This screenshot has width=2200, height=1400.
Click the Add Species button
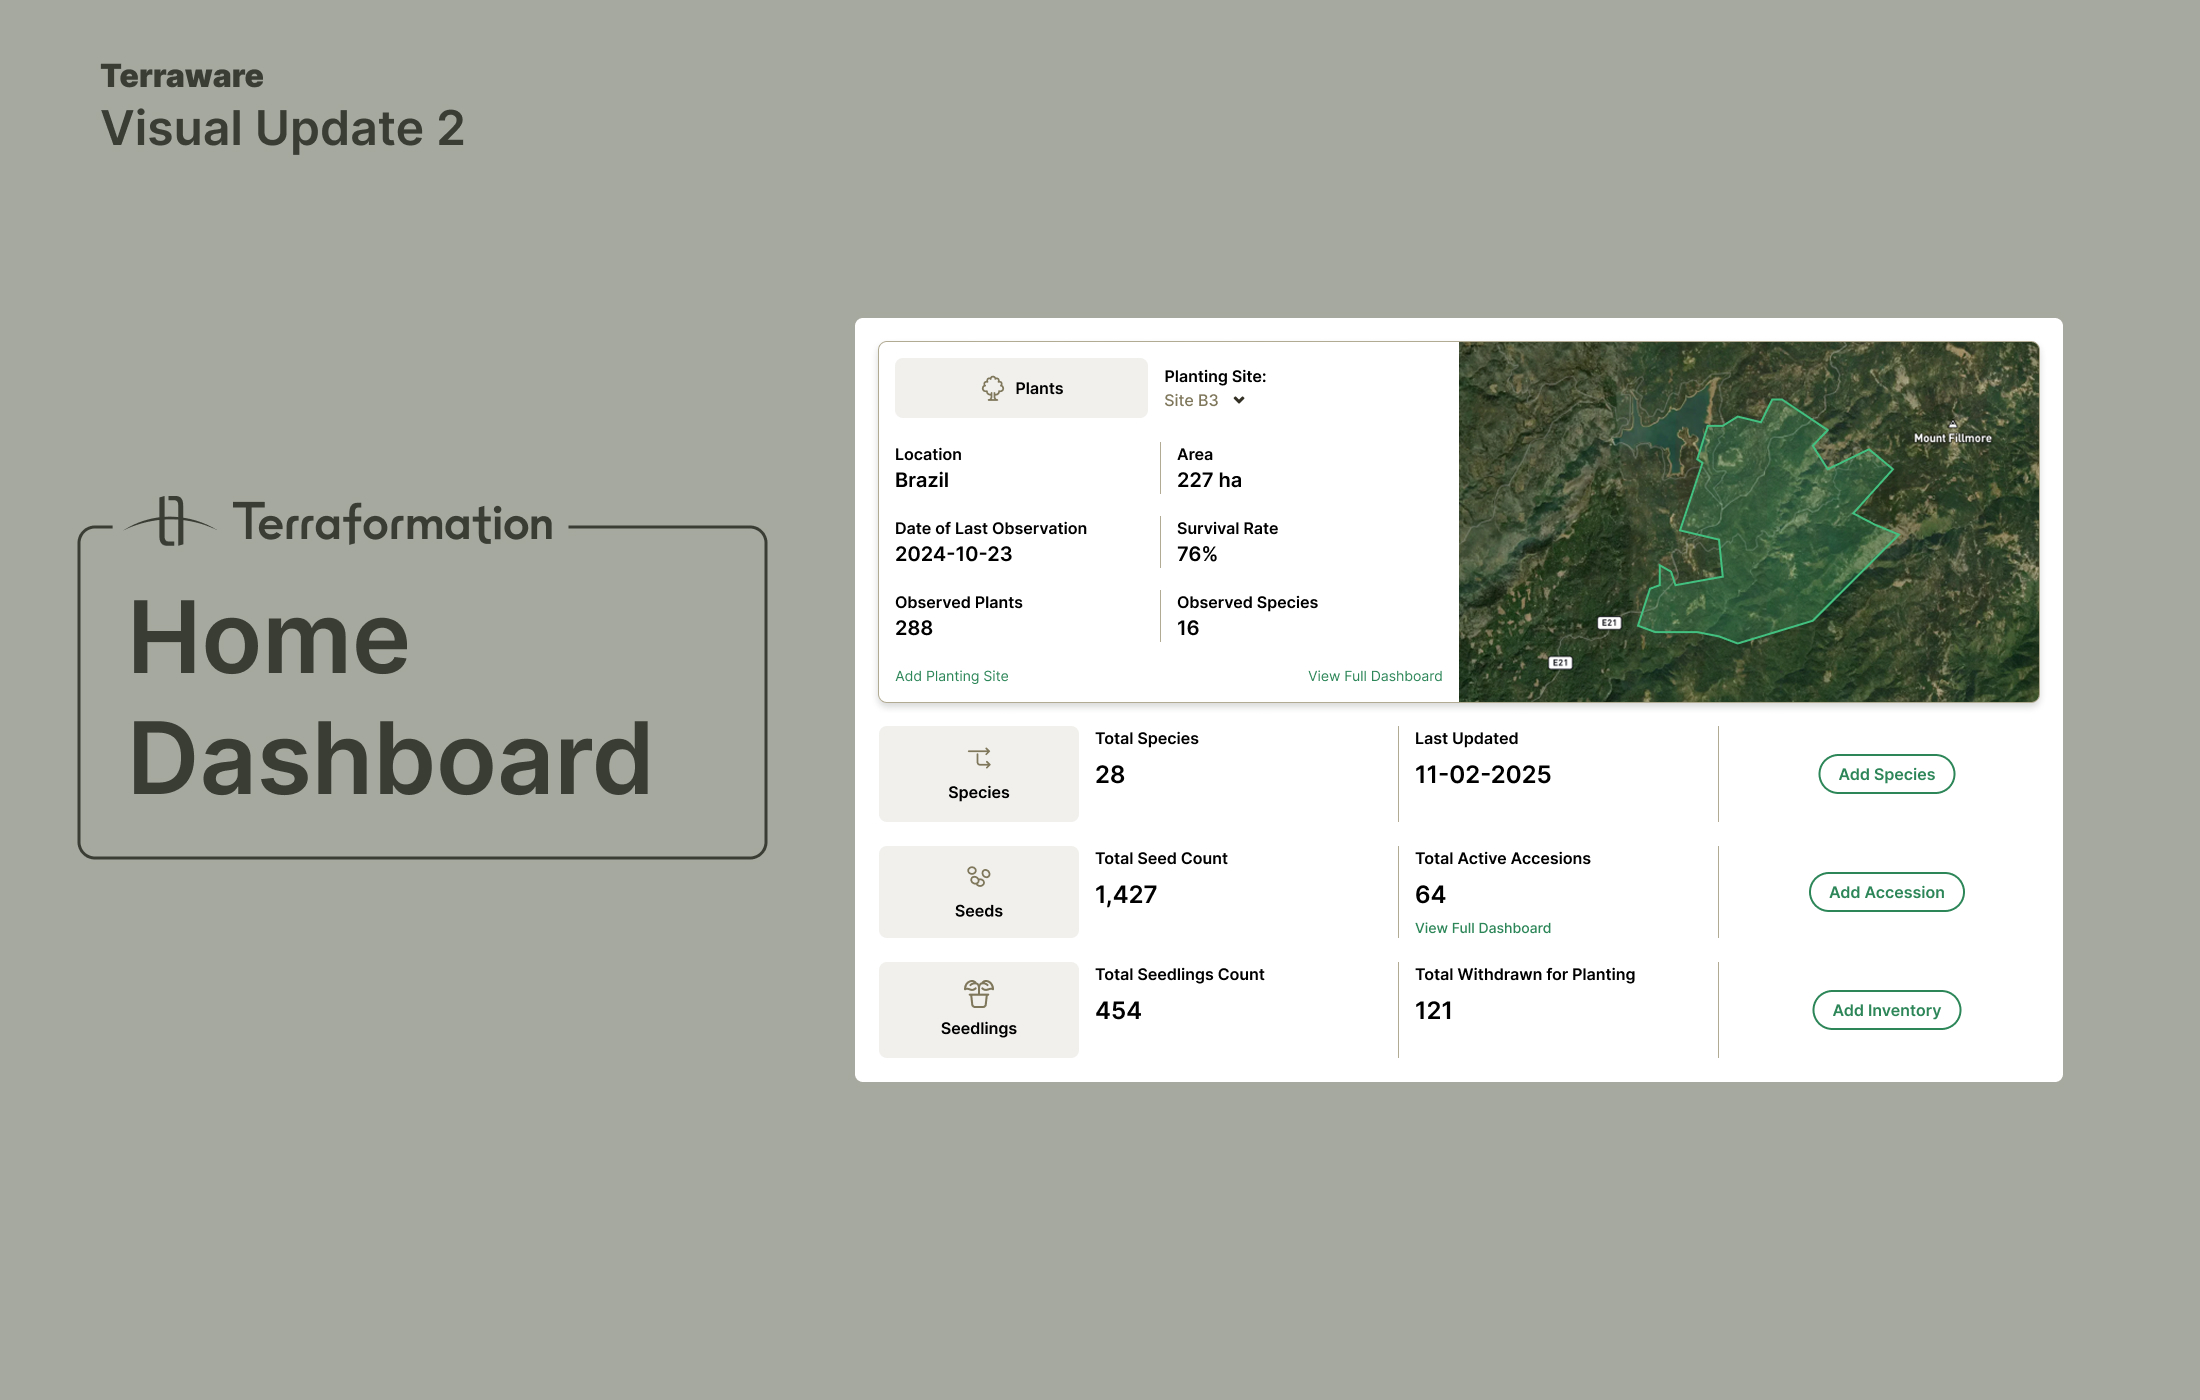[1886, 774]
